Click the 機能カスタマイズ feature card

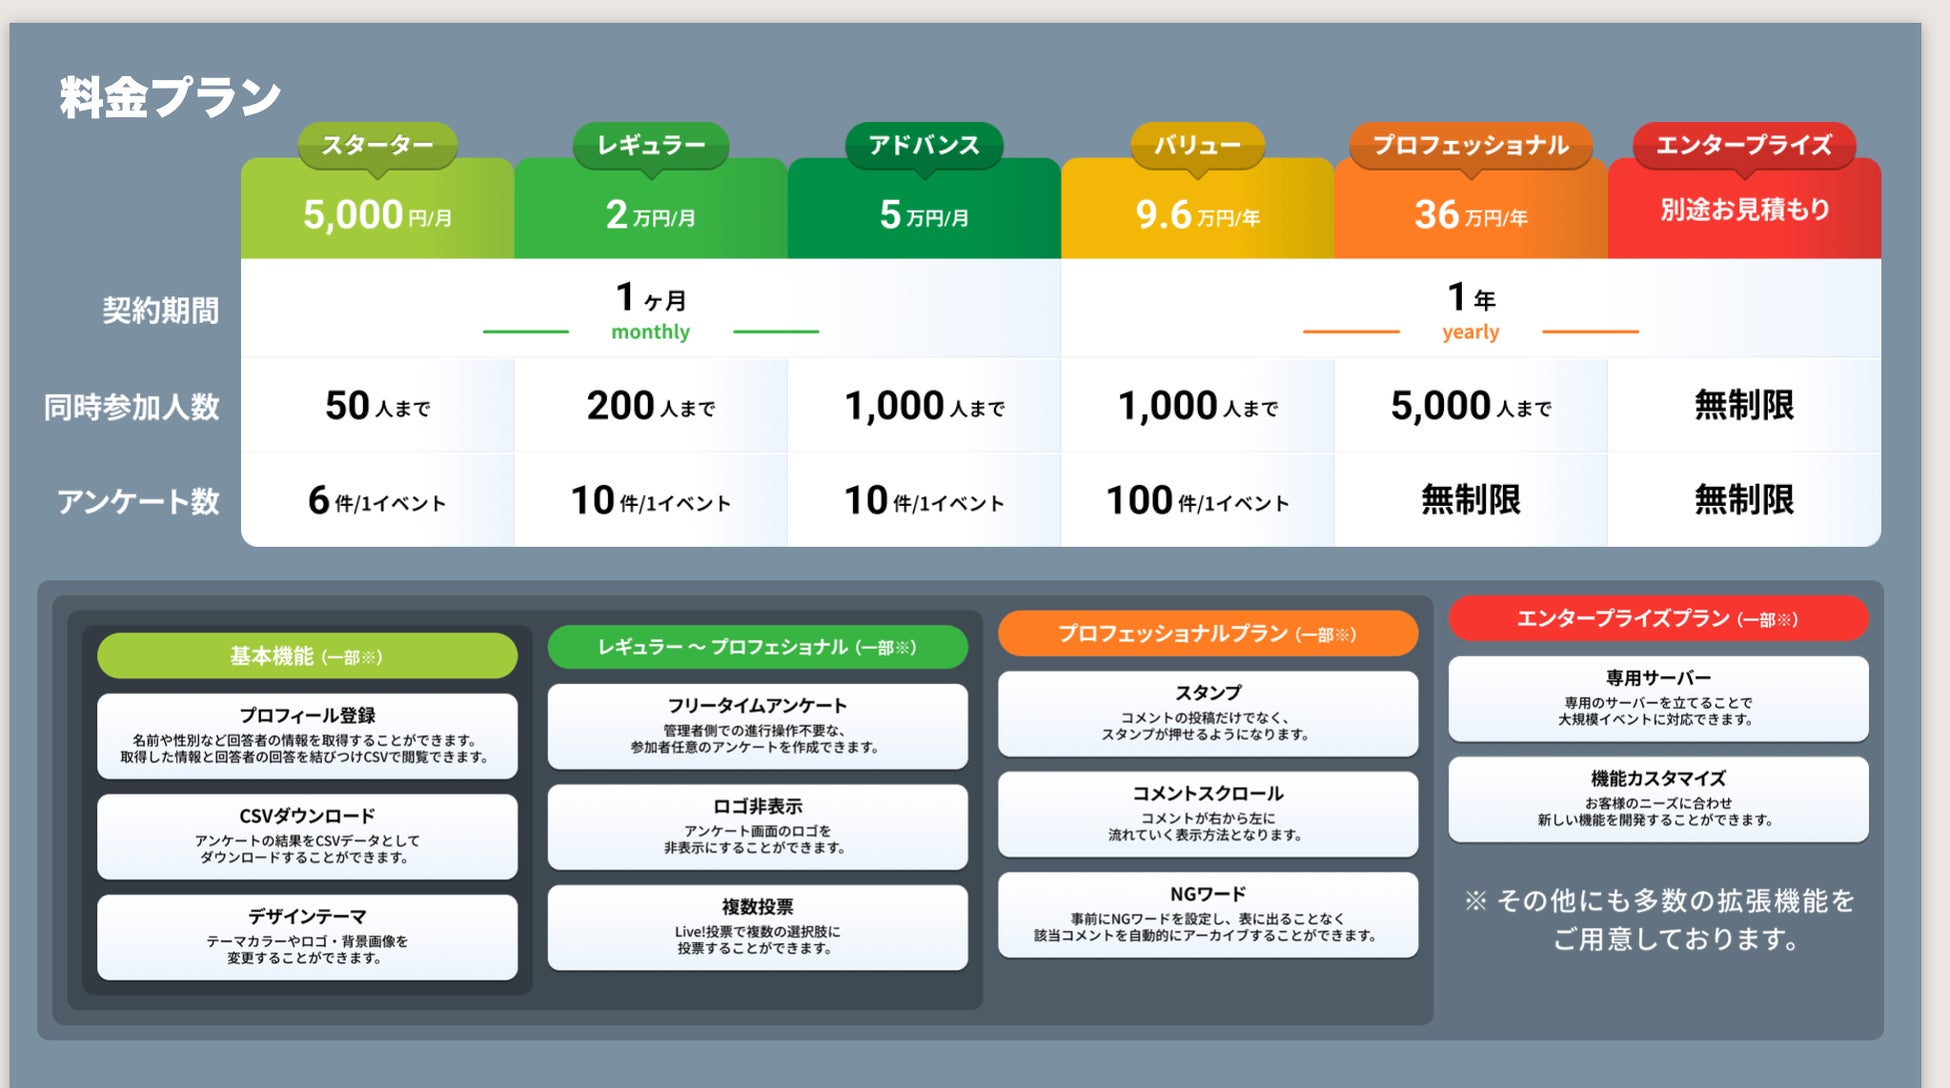1658,798
